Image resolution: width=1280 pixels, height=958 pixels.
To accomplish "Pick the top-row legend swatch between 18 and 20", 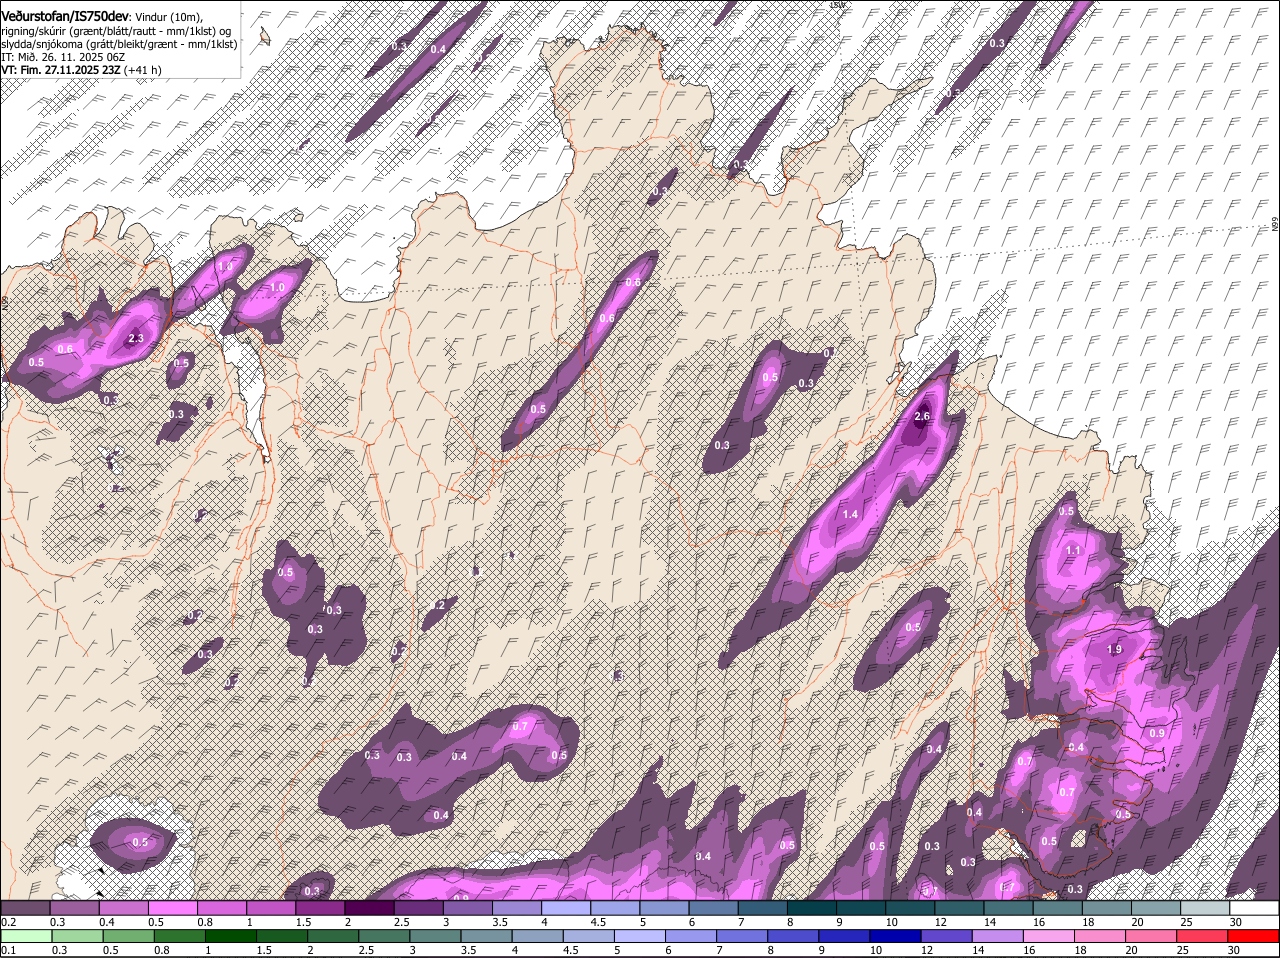I will pyautogui.click(x=1107, y=908).
